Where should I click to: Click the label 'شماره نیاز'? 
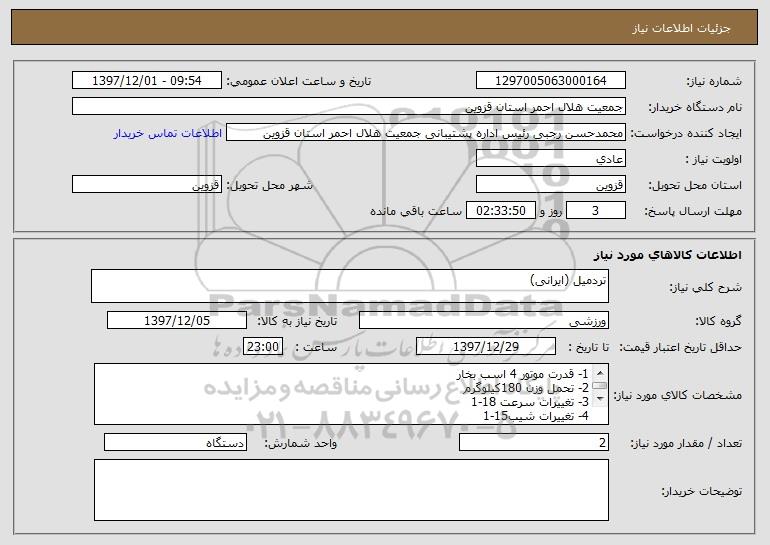714,82
